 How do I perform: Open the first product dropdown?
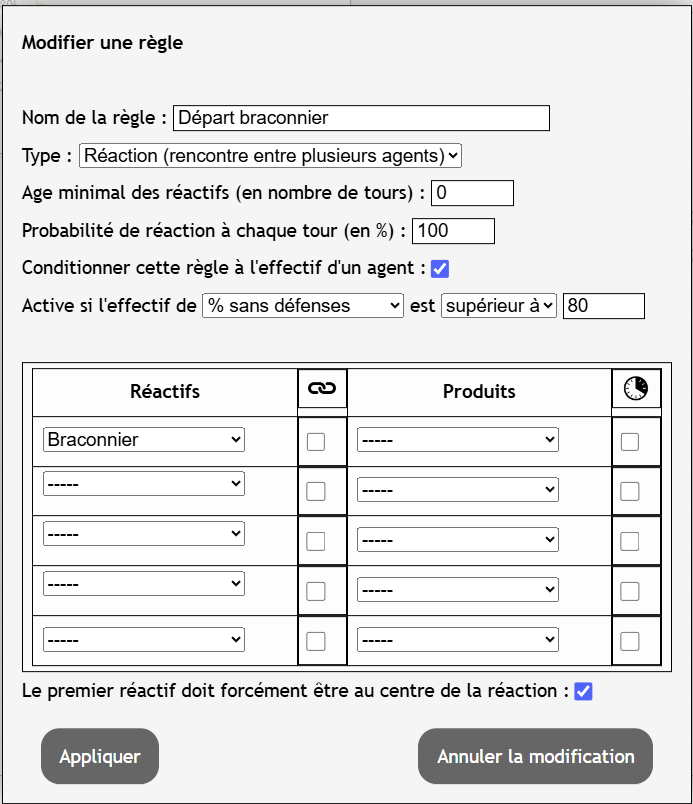point(458,439)
